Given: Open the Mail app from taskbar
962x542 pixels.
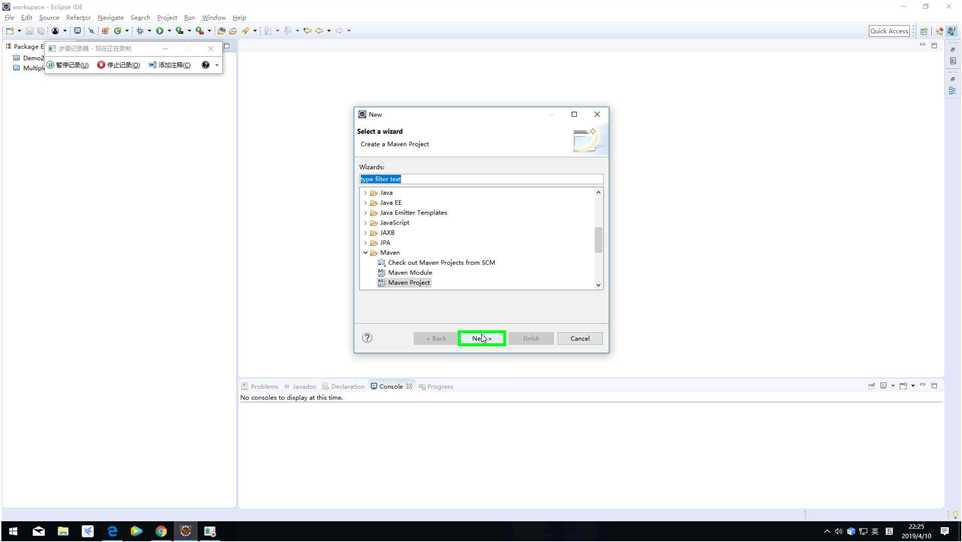Looking at the screenshot, I should coord(39,532).
